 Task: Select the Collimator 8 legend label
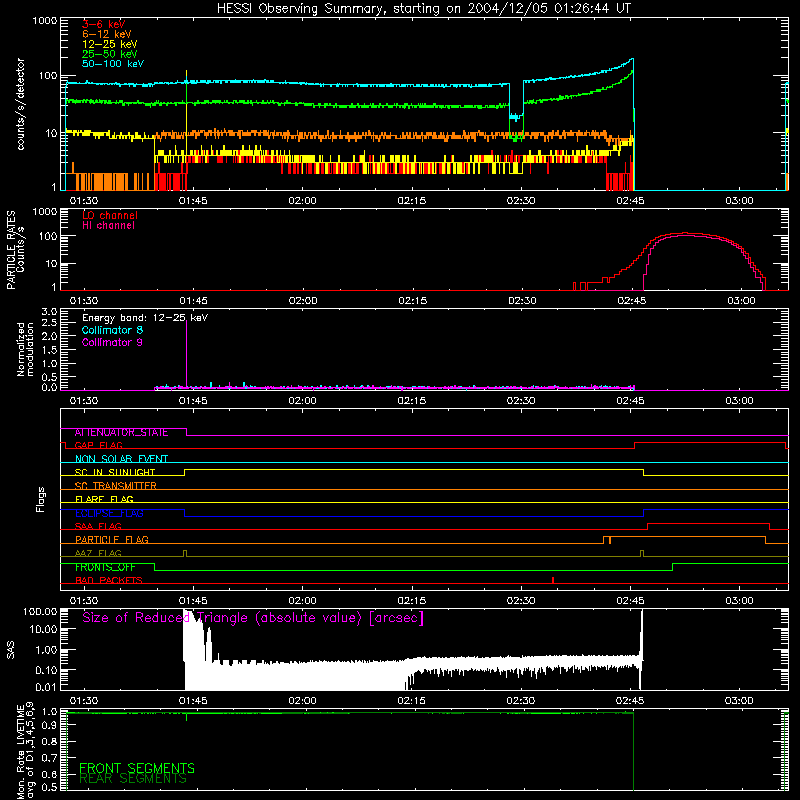point(112,330)
